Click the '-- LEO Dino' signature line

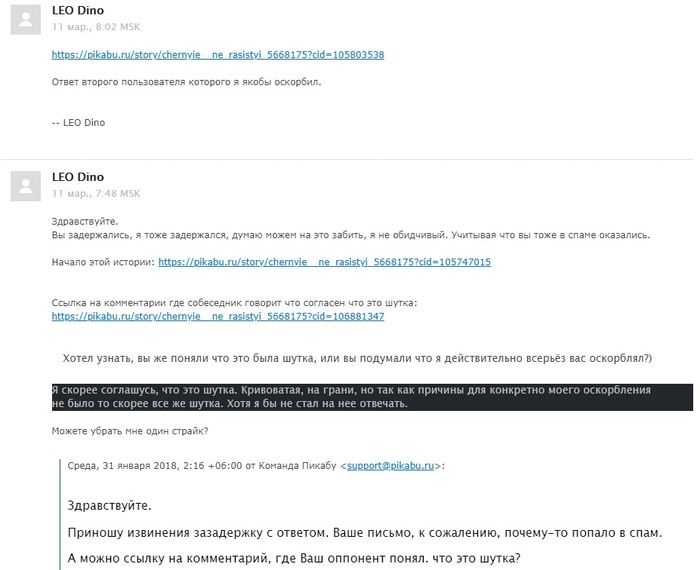point(79,123)
